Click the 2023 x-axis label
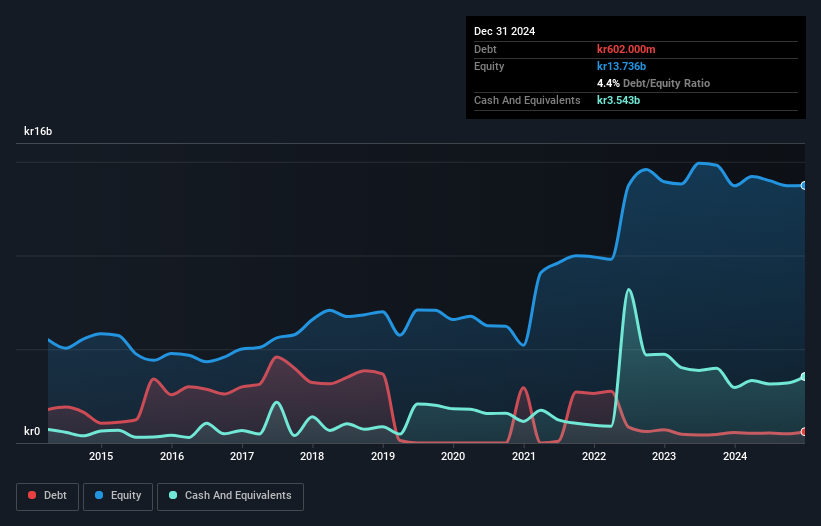The width and height of the screenshot is (821, 526). (x=664, y=456)
